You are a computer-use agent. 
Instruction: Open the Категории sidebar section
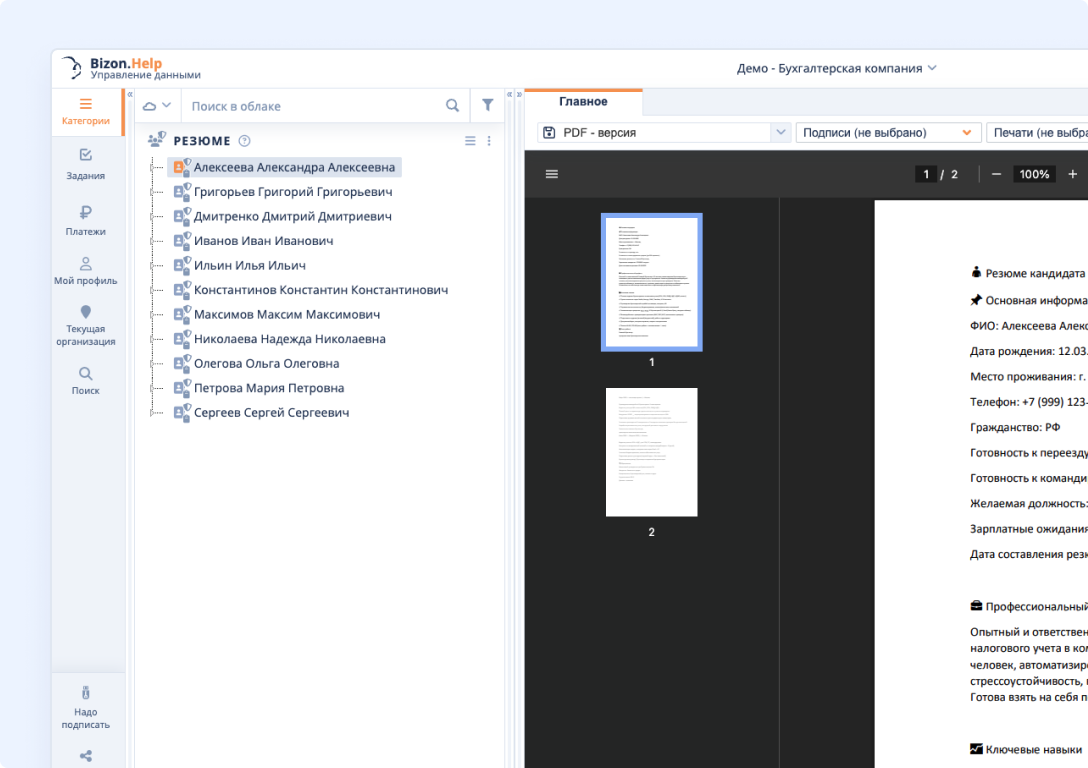click(x=85, y=111)
